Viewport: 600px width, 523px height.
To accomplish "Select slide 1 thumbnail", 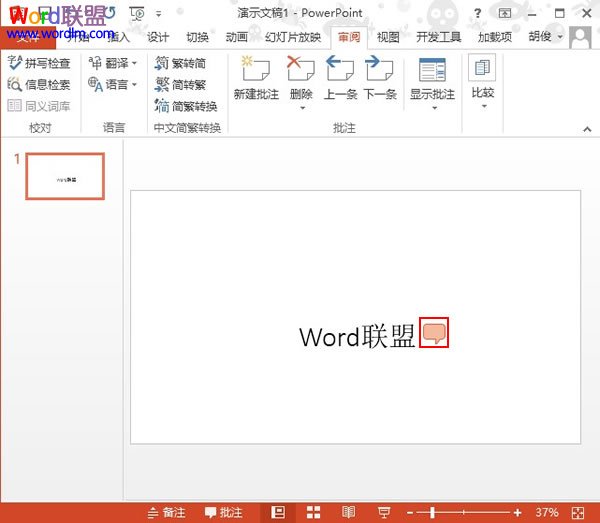I will pyautogui.click(x=65, y=176).
